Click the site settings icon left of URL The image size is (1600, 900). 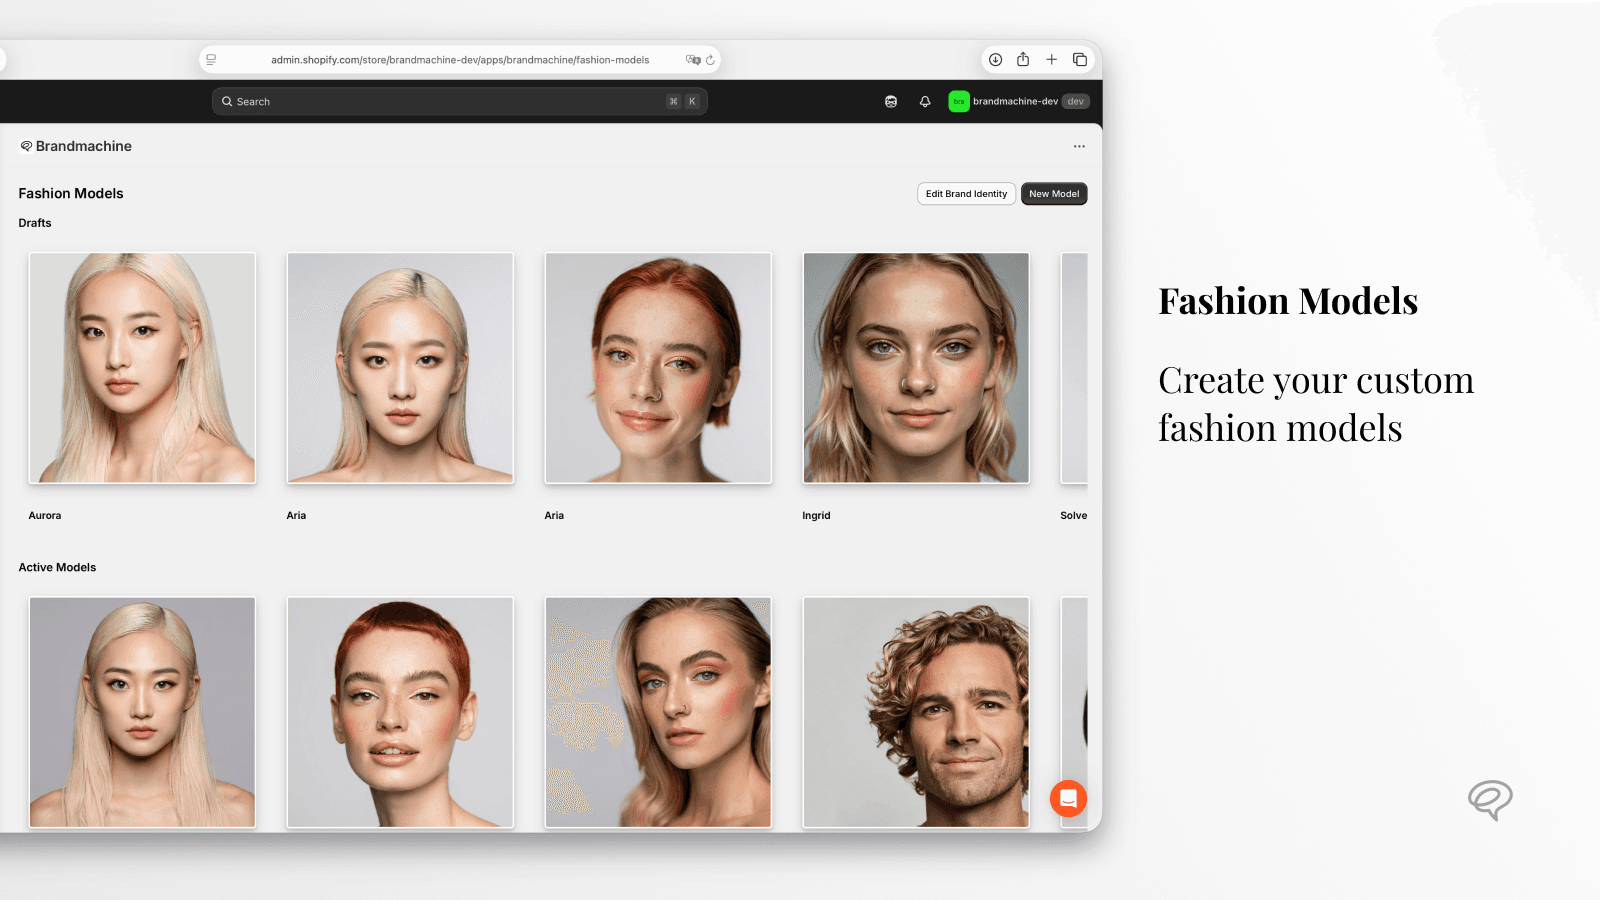211,60
